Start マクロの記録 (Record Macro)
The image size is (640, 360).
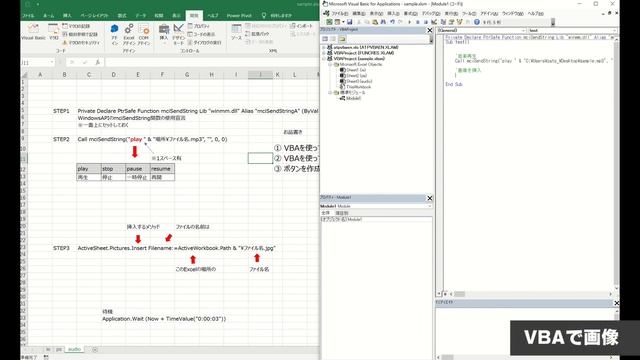tap(76, 26)
